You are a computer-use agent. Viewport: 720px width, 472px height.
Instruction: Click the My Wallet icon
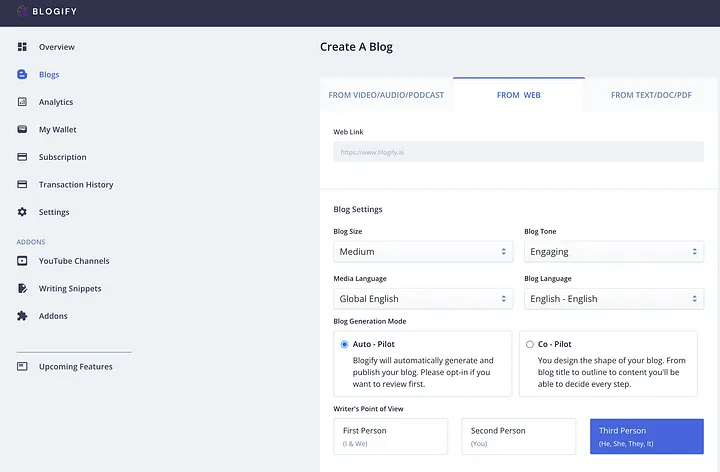tap(22, 129)
